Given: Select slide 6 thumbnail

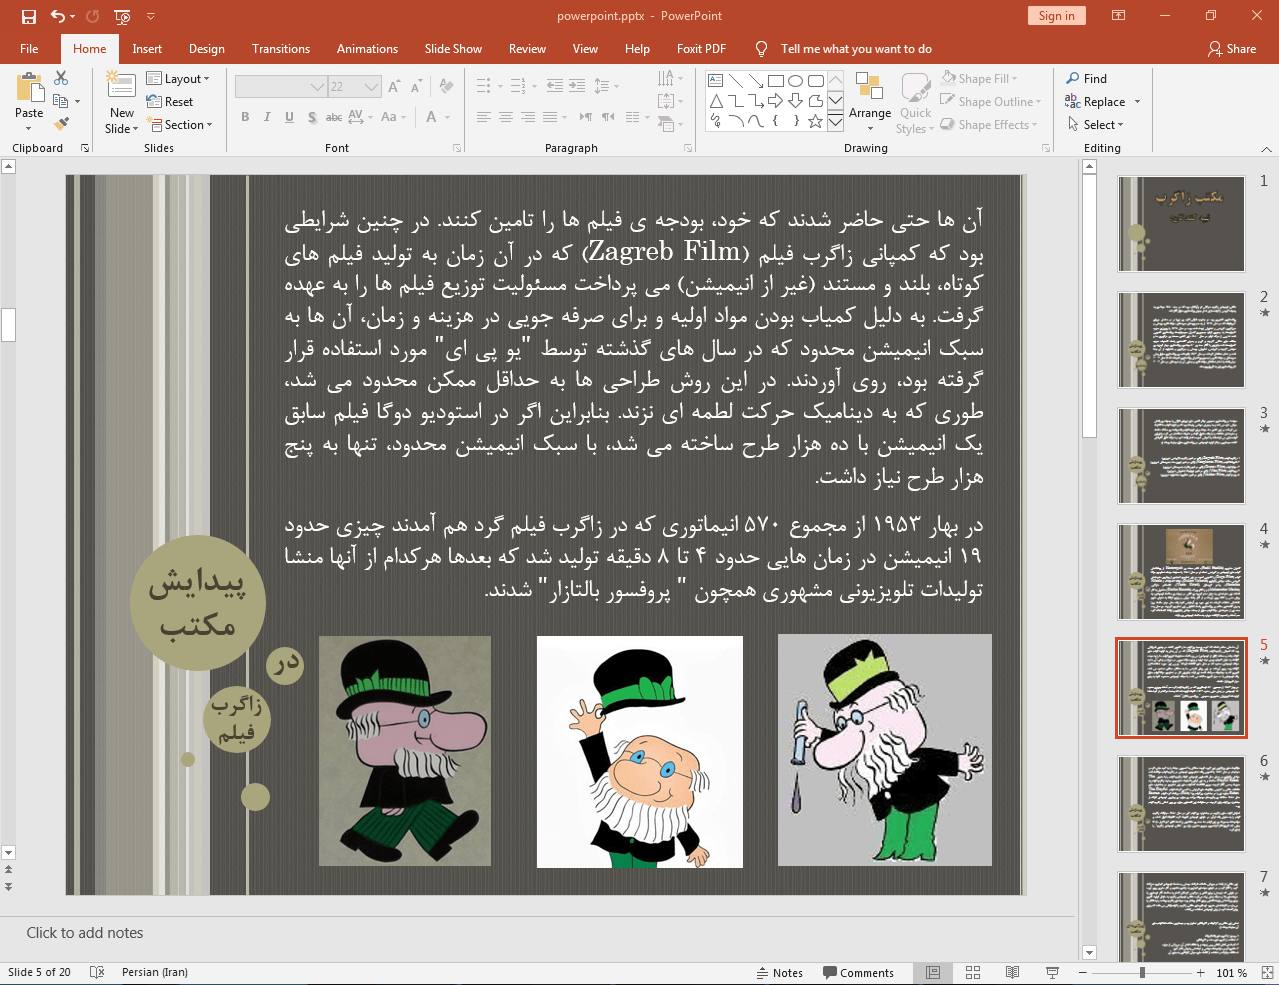Looking at the screenshot, I should (1181, 804).
